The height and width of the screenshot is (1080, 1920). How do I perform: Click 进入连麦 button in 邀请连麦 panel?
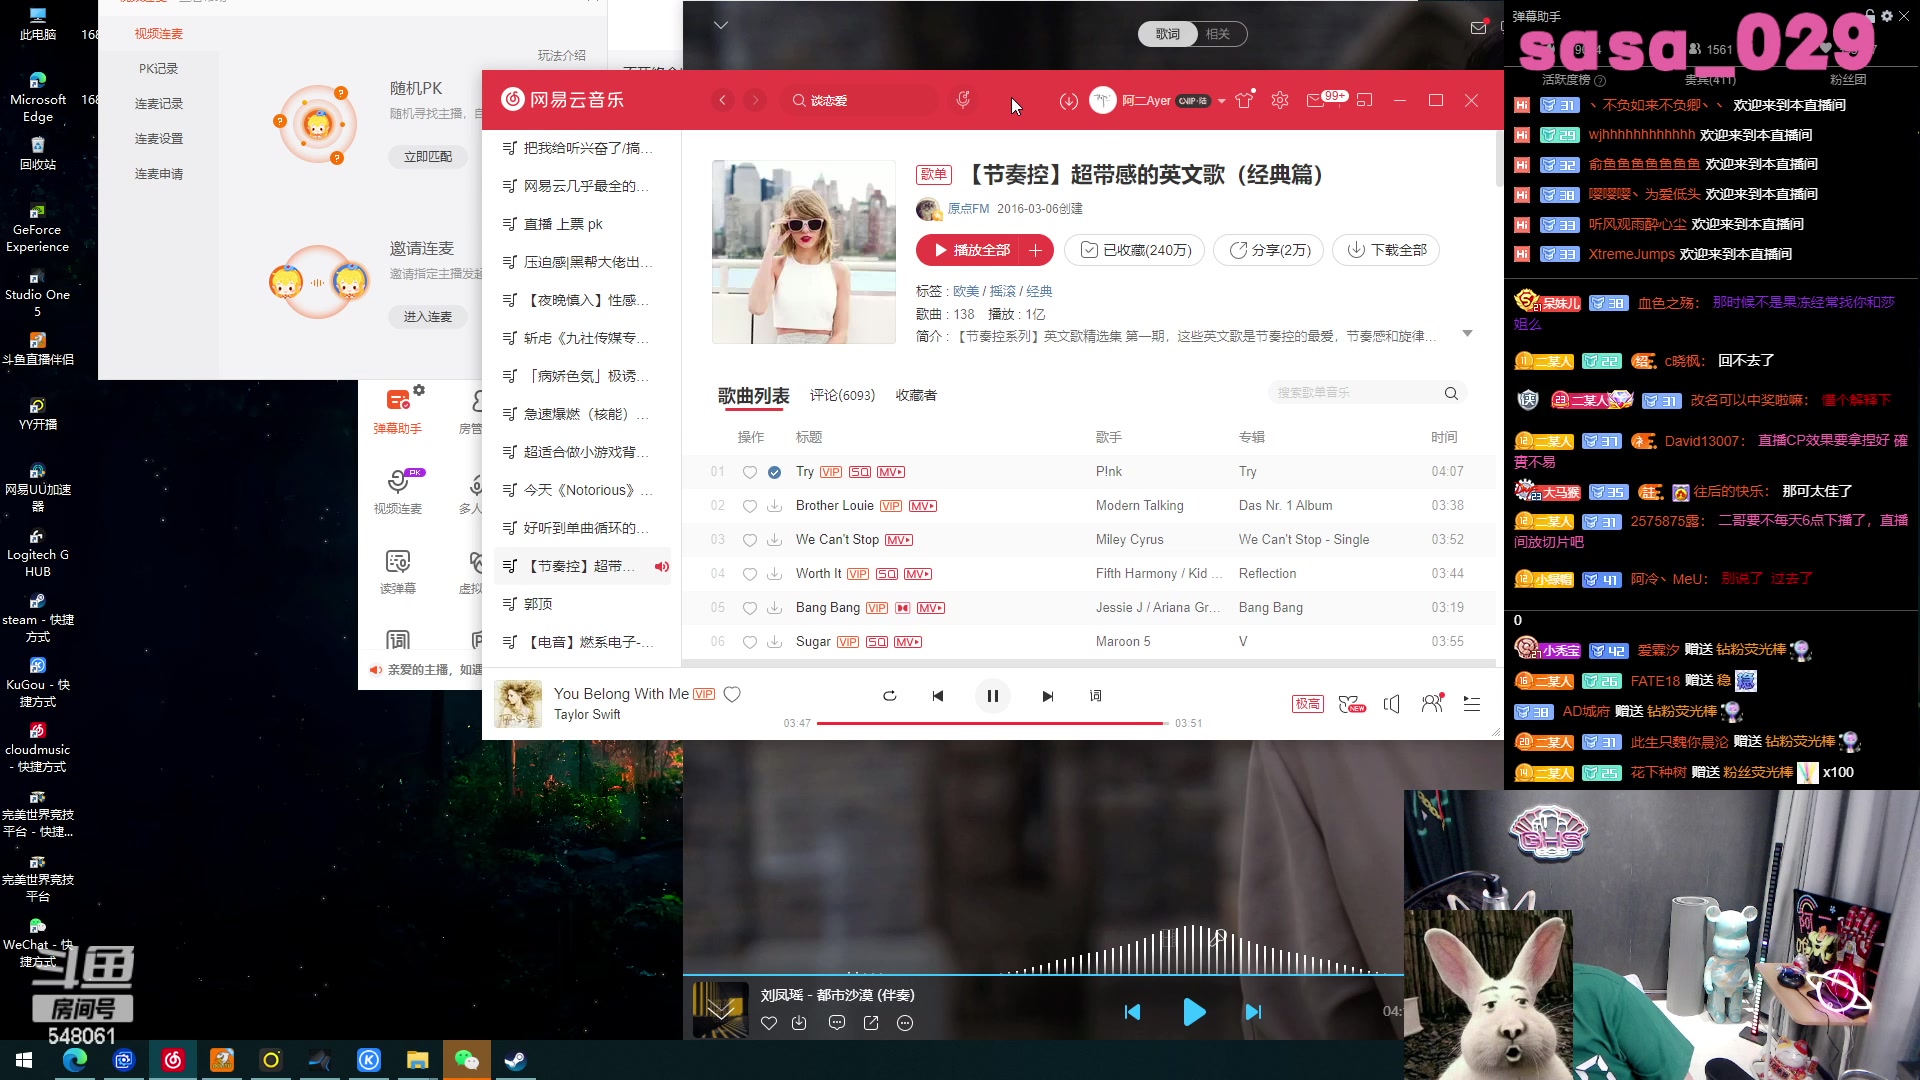tap(427, 317)
